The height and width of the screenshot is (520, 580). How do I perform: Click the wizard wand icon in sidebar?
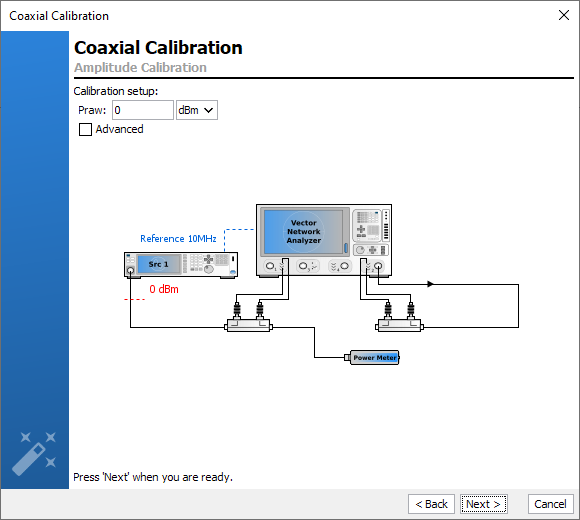pyautogui.click(x=34, y=453)
